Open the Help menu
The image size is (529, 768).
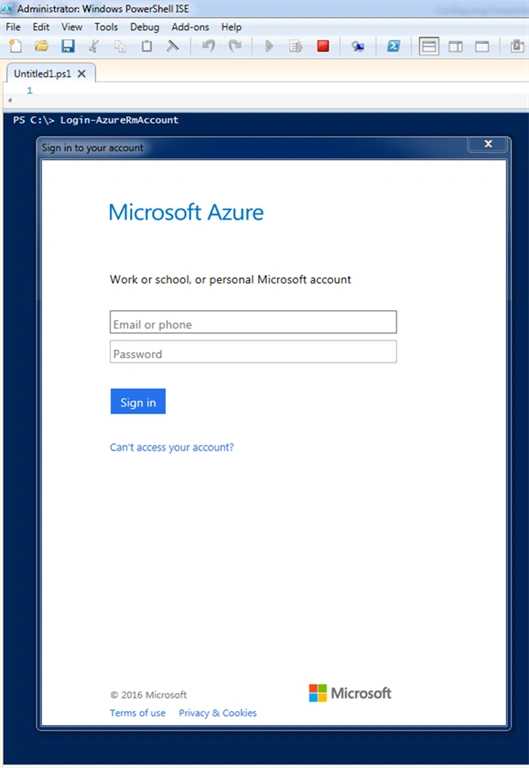pos(231,27)
